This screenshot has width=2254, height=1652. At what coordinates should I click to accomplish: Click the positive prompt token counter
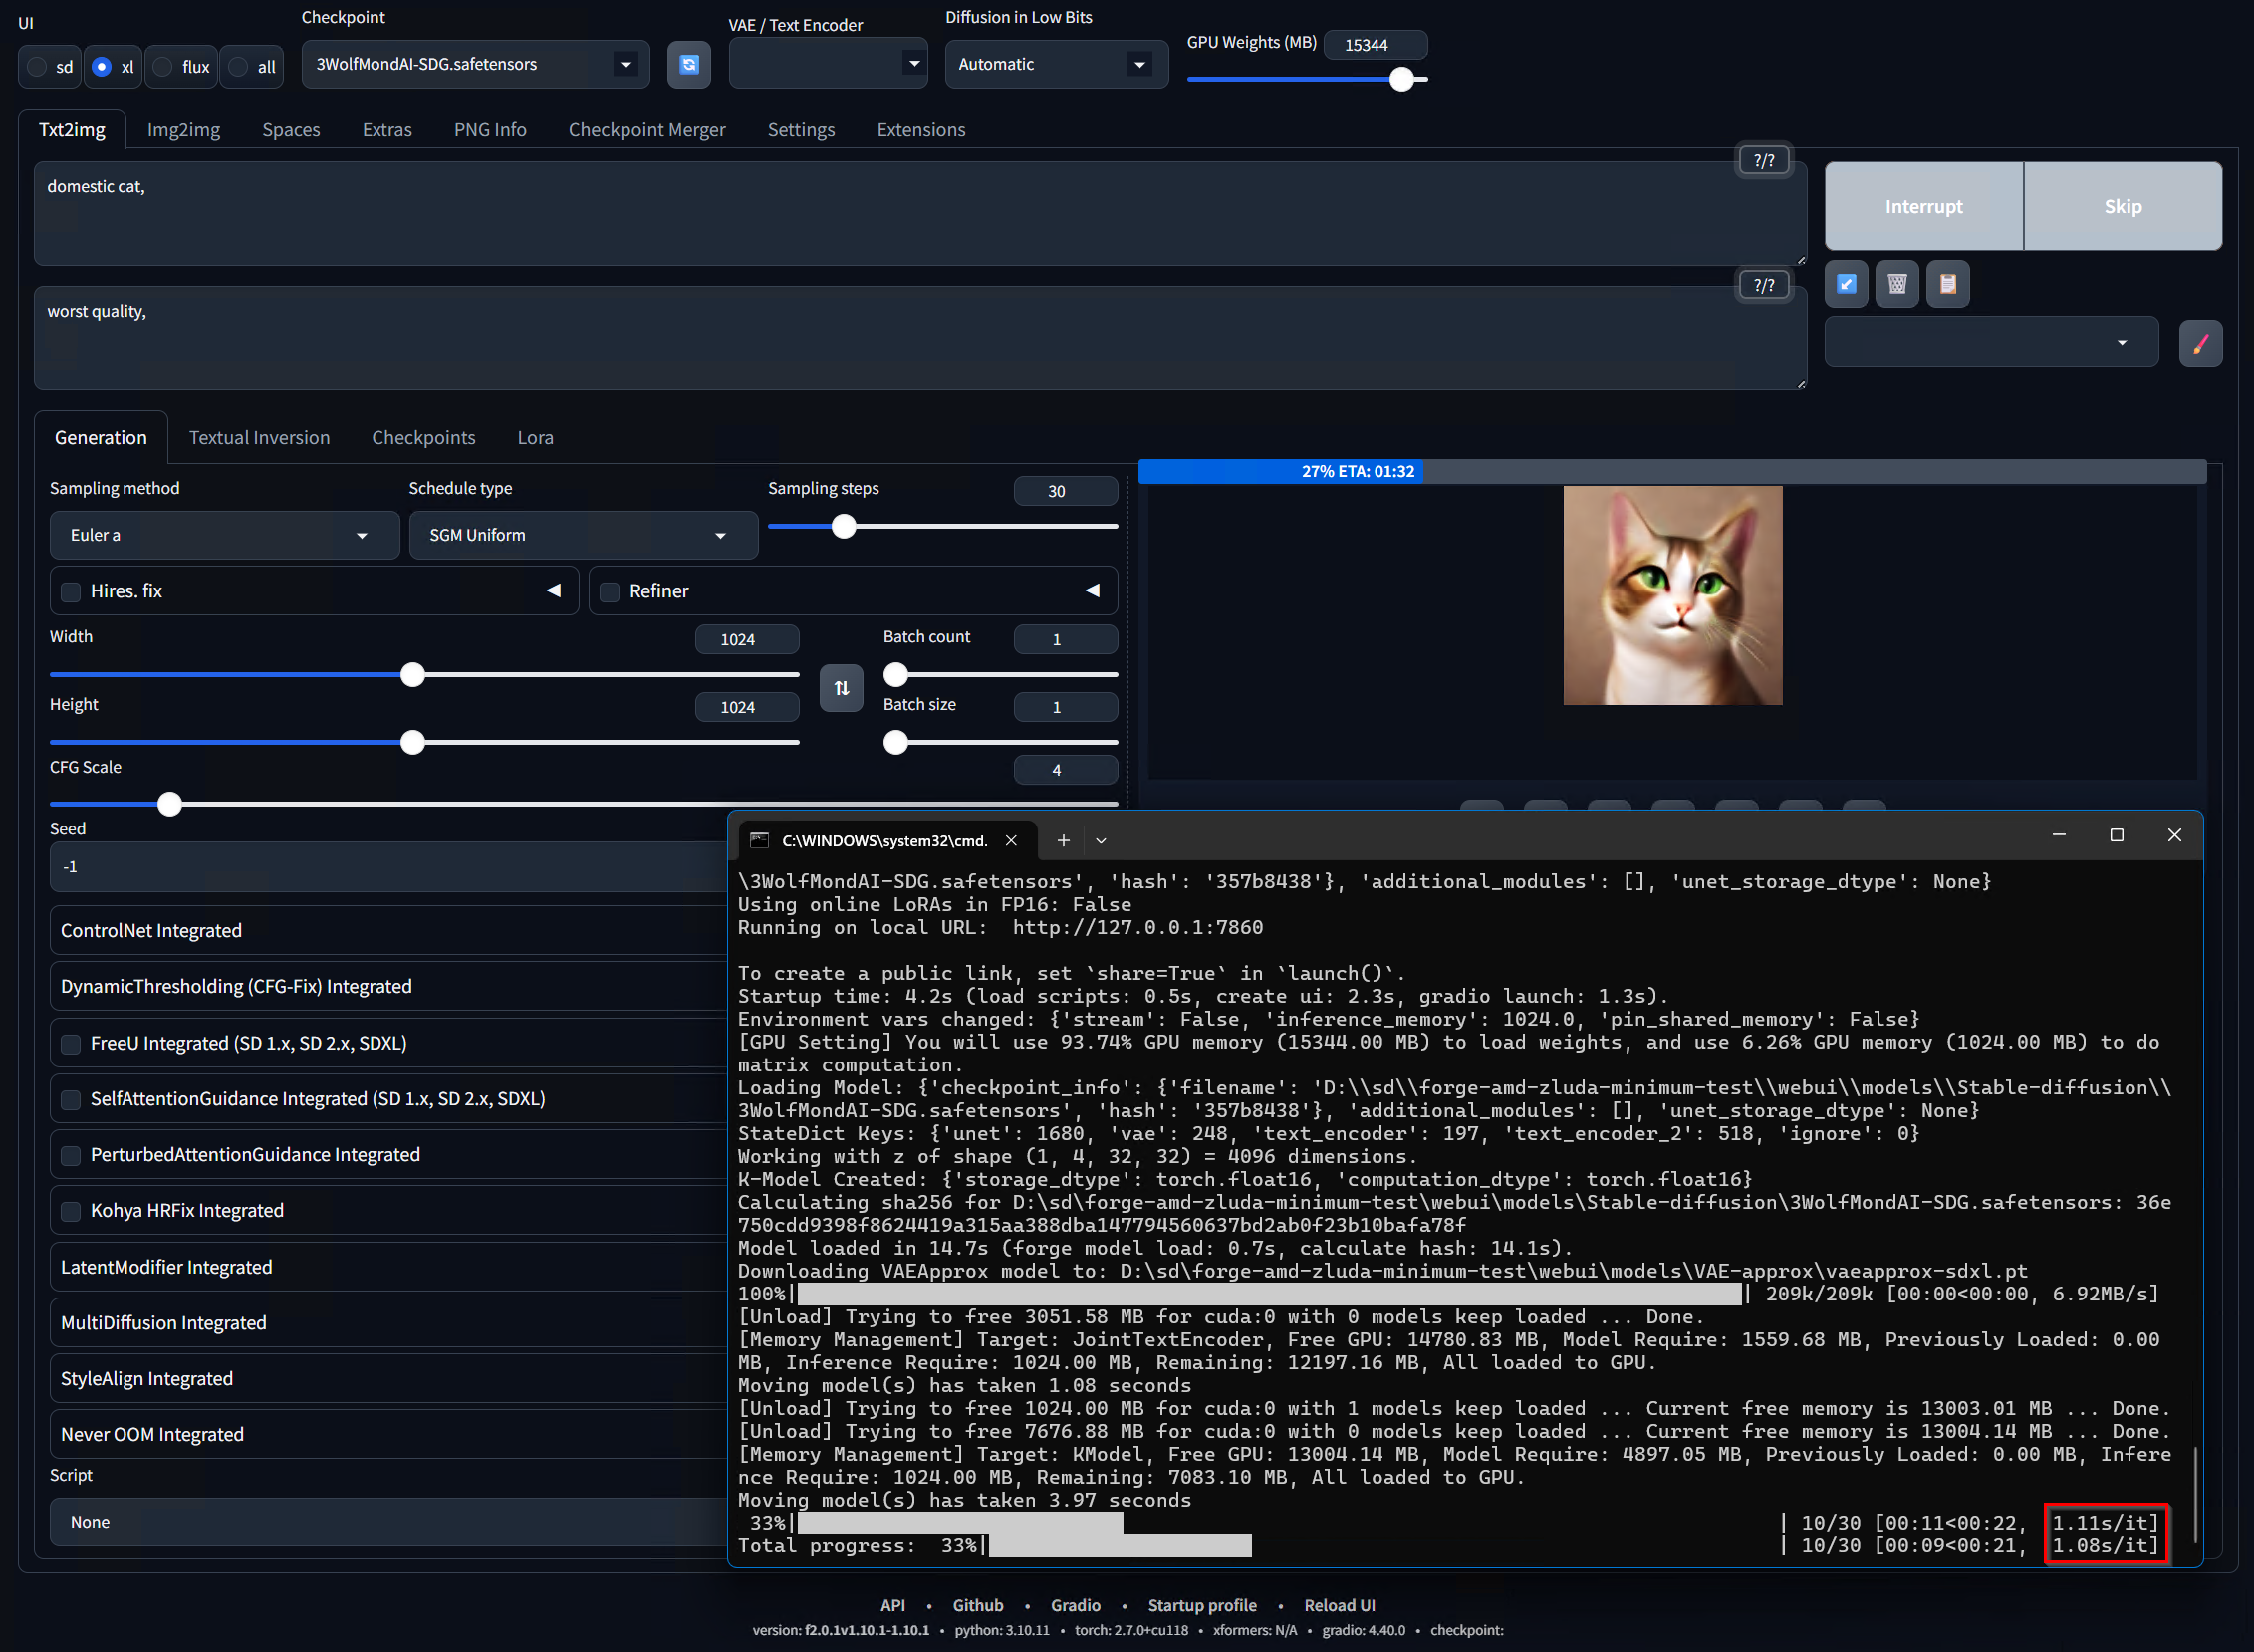pyautogui.click(x=1764, y=160)
